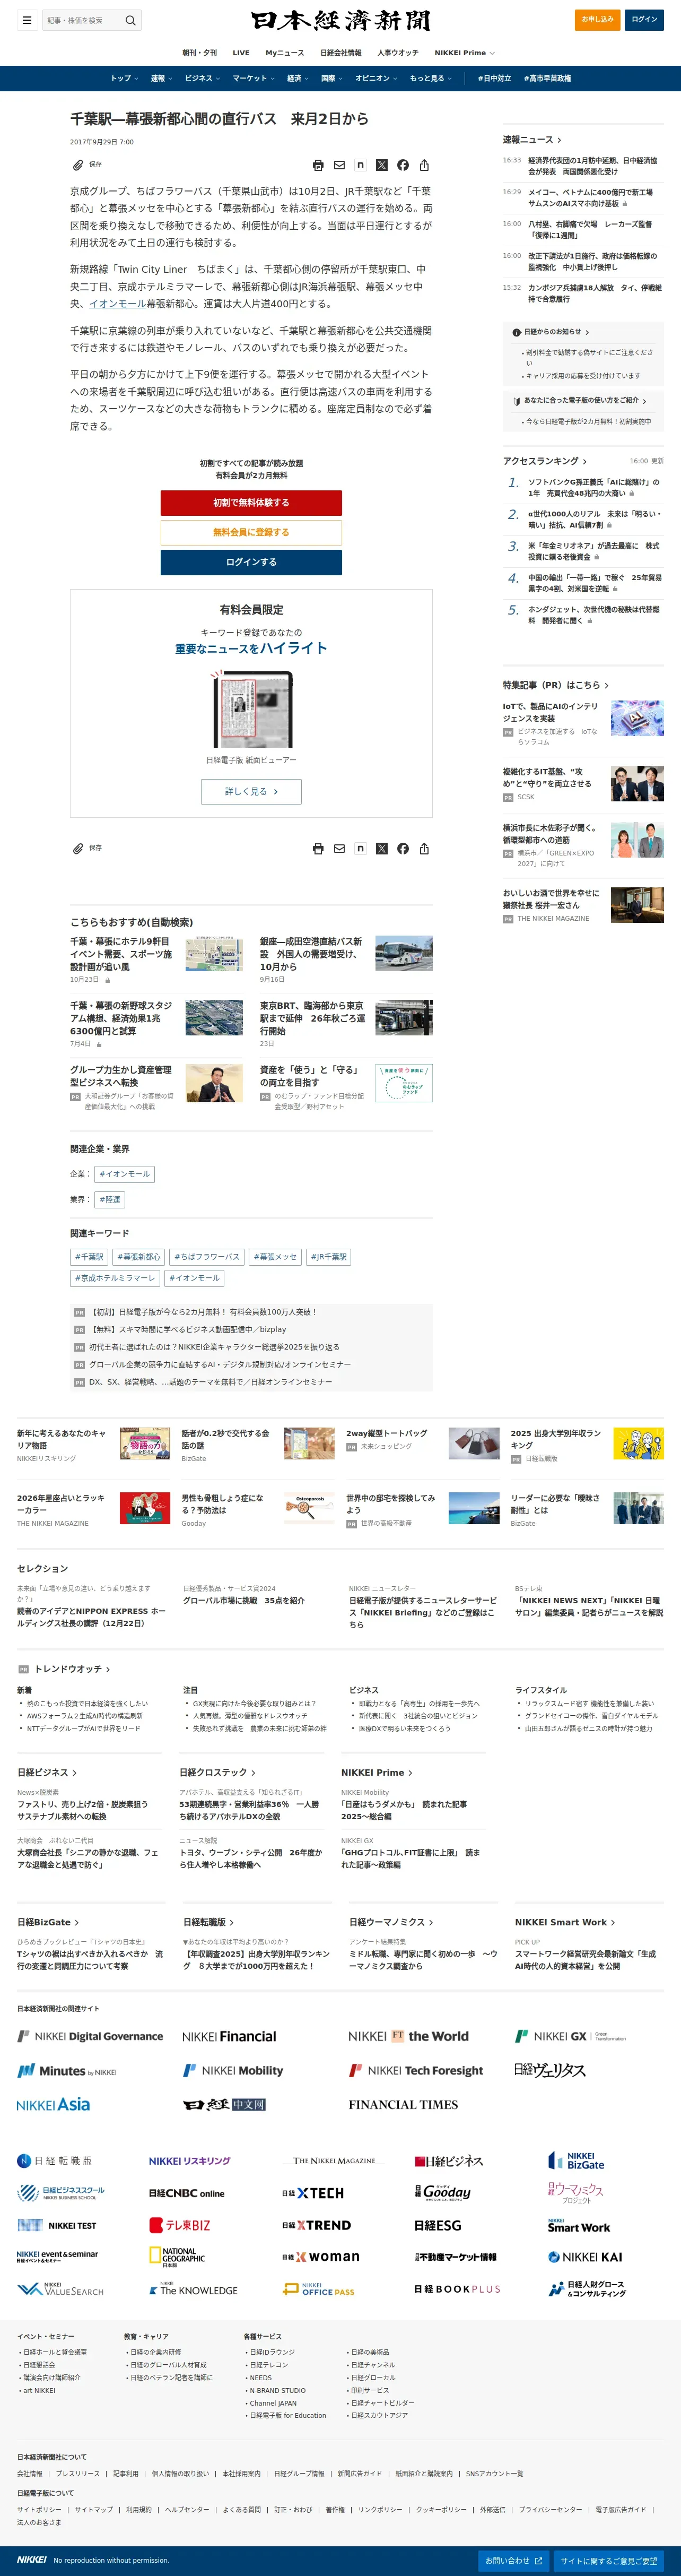Open ranking article ホンダジェット、次世代機の秘訣は代替燃料

click(594, 615)
